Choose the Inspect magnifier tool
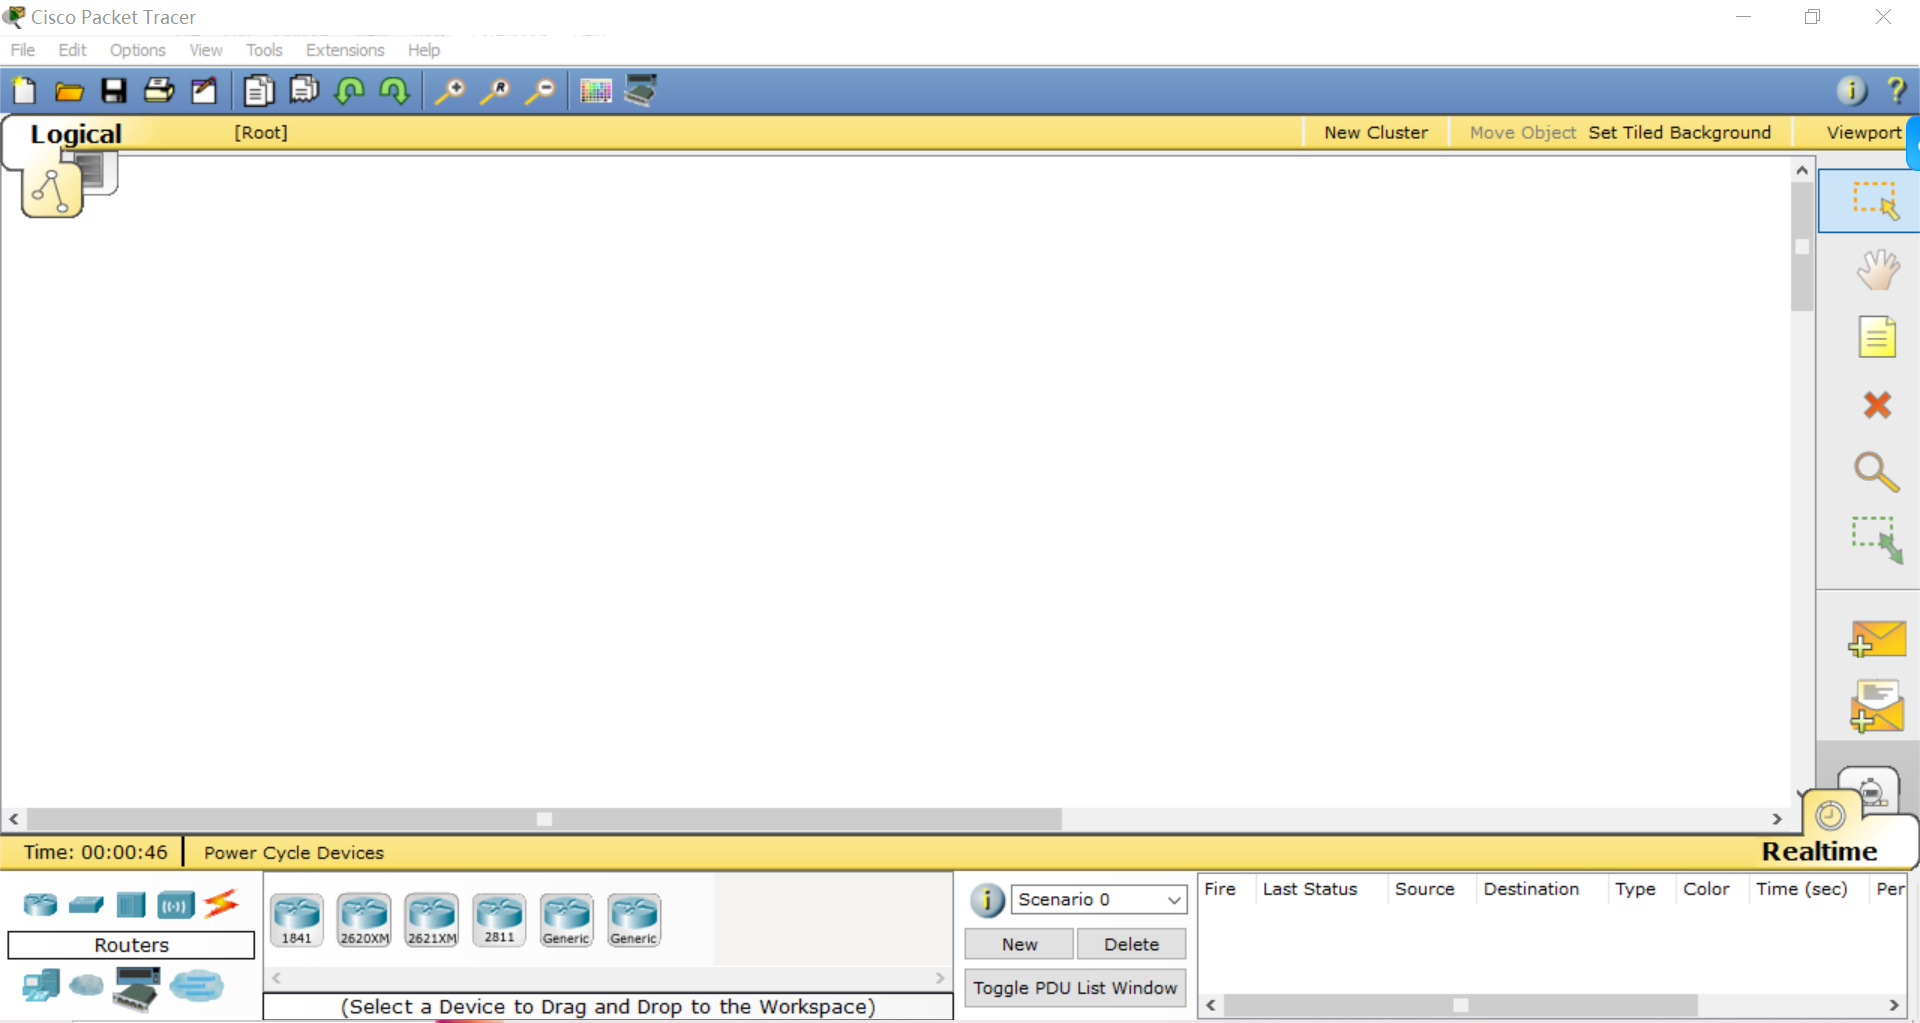Screen dimensions: 1920x1023 pos(1876,472)
